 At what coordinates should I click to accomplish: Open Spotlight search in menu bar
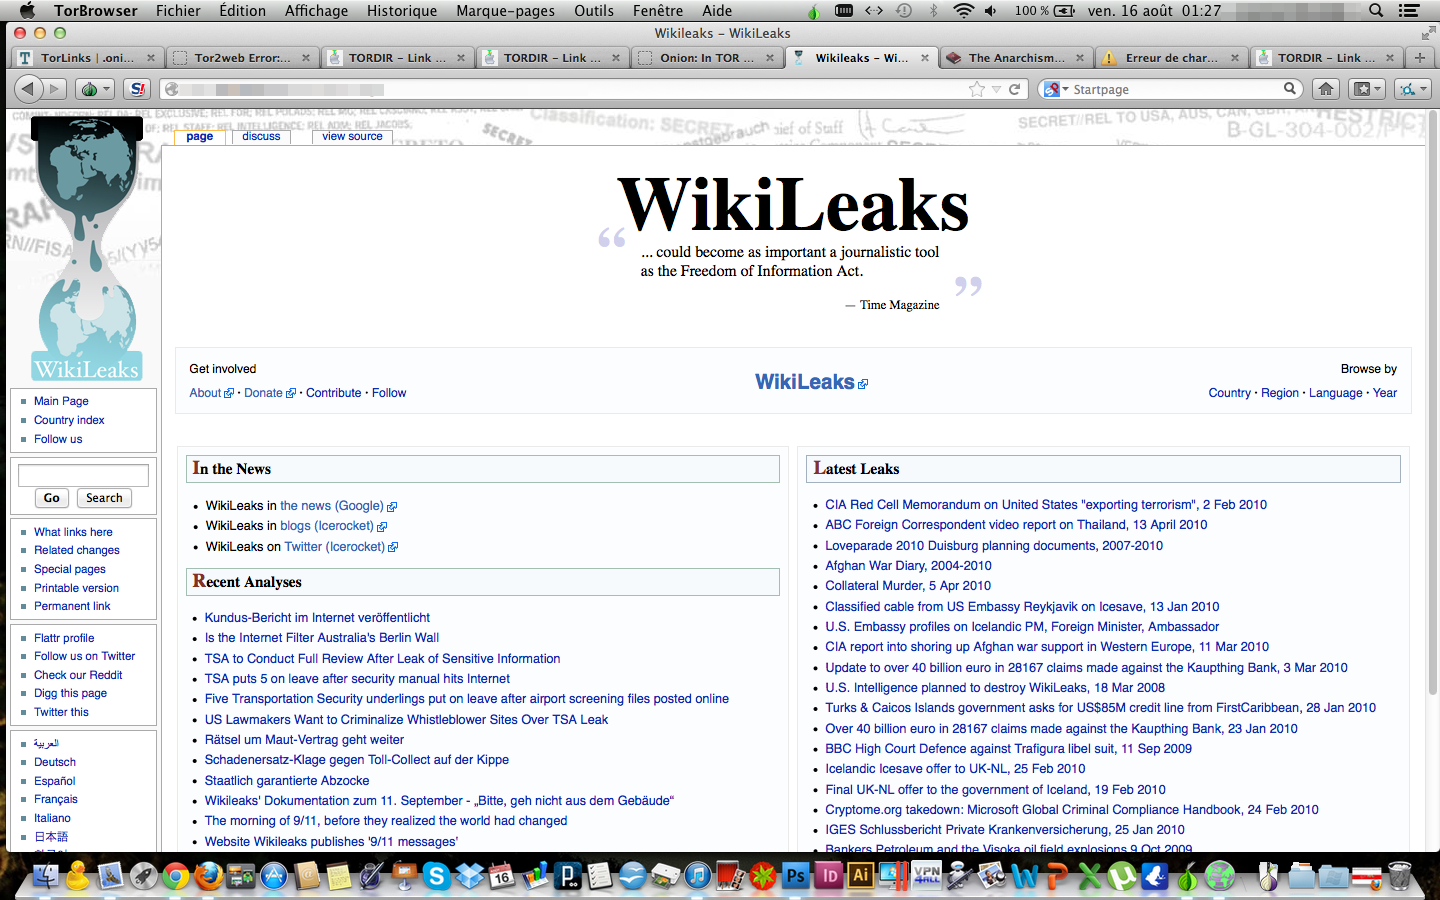coord(1376,11)
